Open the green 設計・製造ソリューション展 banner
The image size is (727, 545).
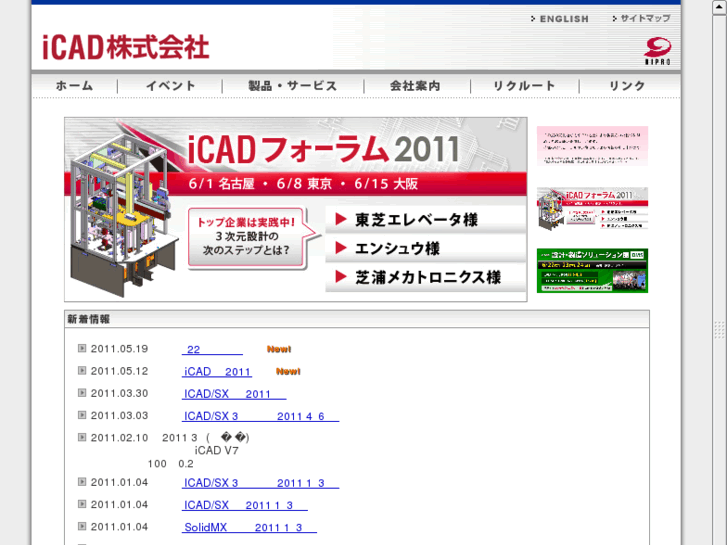pos(593,270)
